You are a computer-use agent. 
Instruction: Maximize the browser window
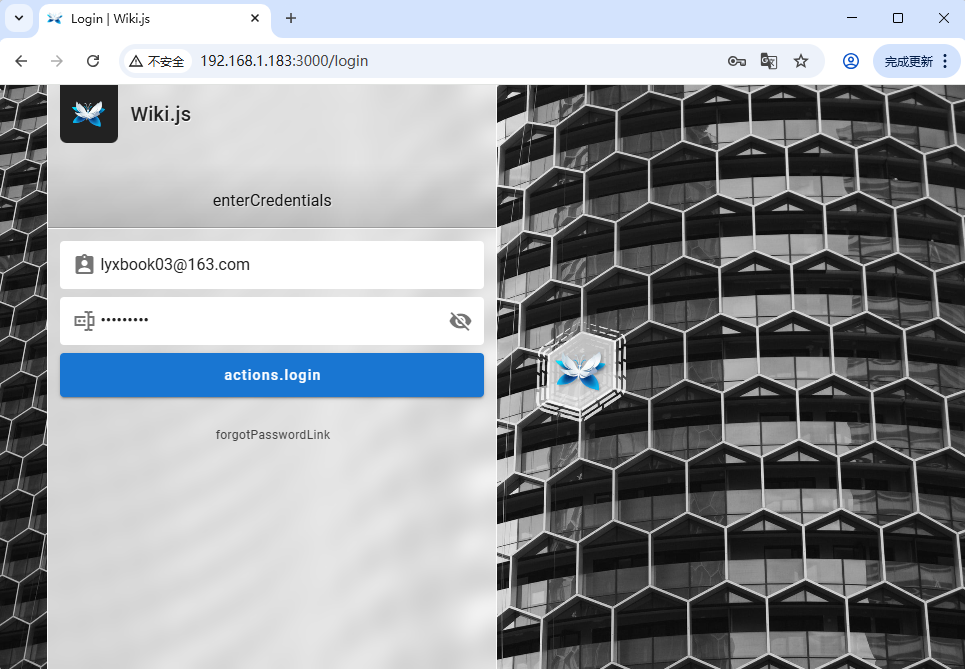coord(898,18)
